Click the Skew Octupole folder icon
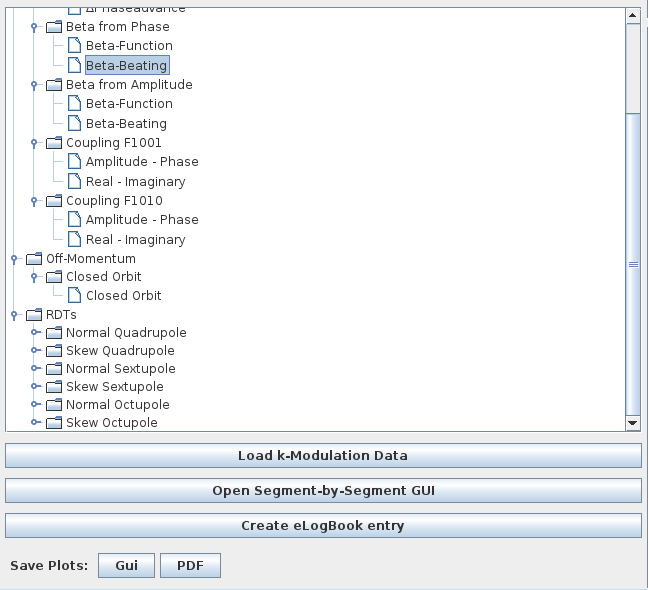The height and width of the screenshot is (590, 648). coord(54,423)
